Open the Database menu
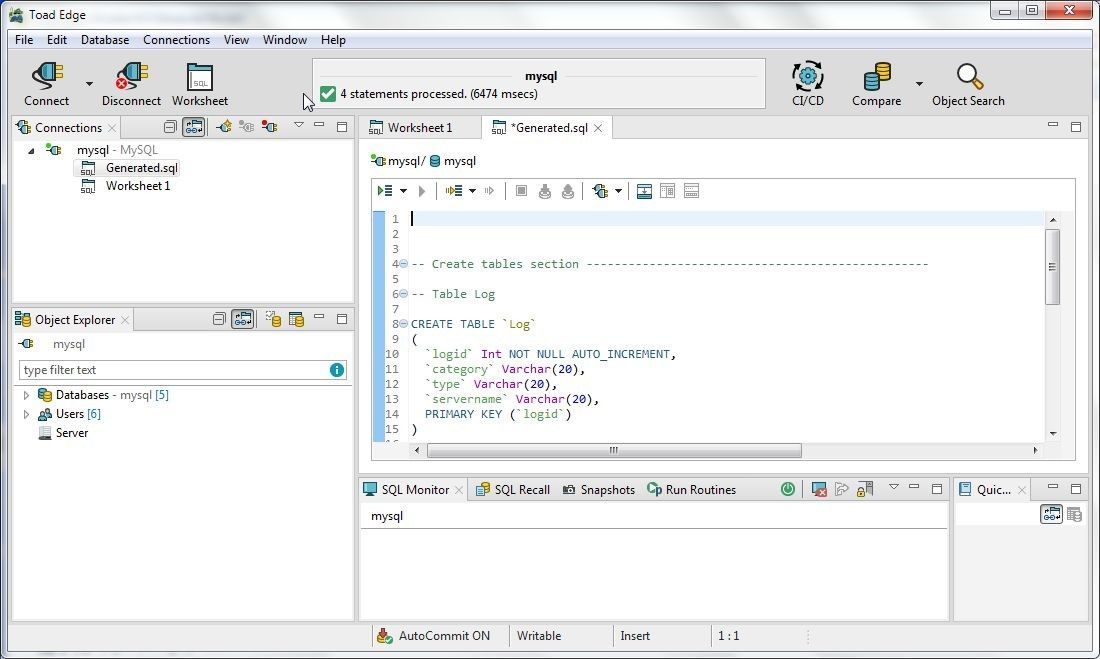1100x659 pixels. 105,40
